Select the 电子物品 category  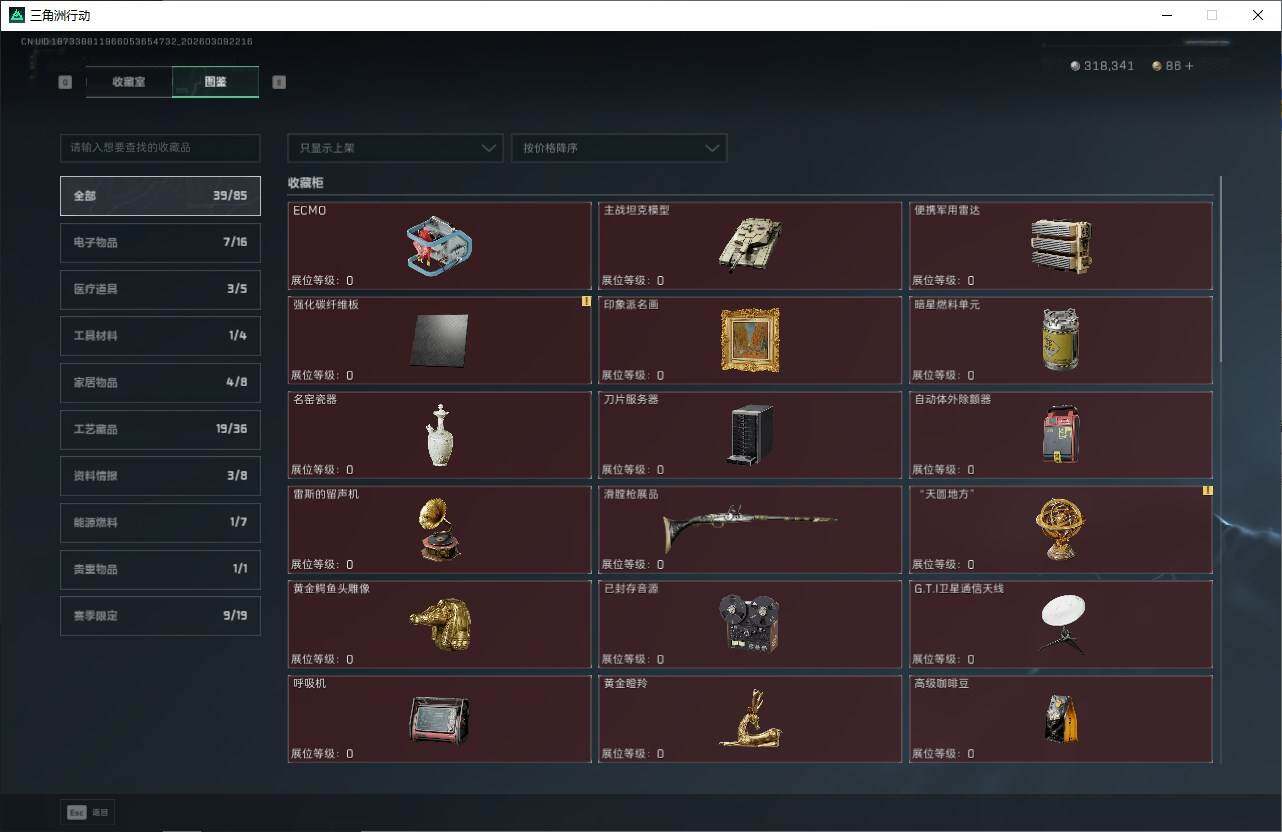160,243
